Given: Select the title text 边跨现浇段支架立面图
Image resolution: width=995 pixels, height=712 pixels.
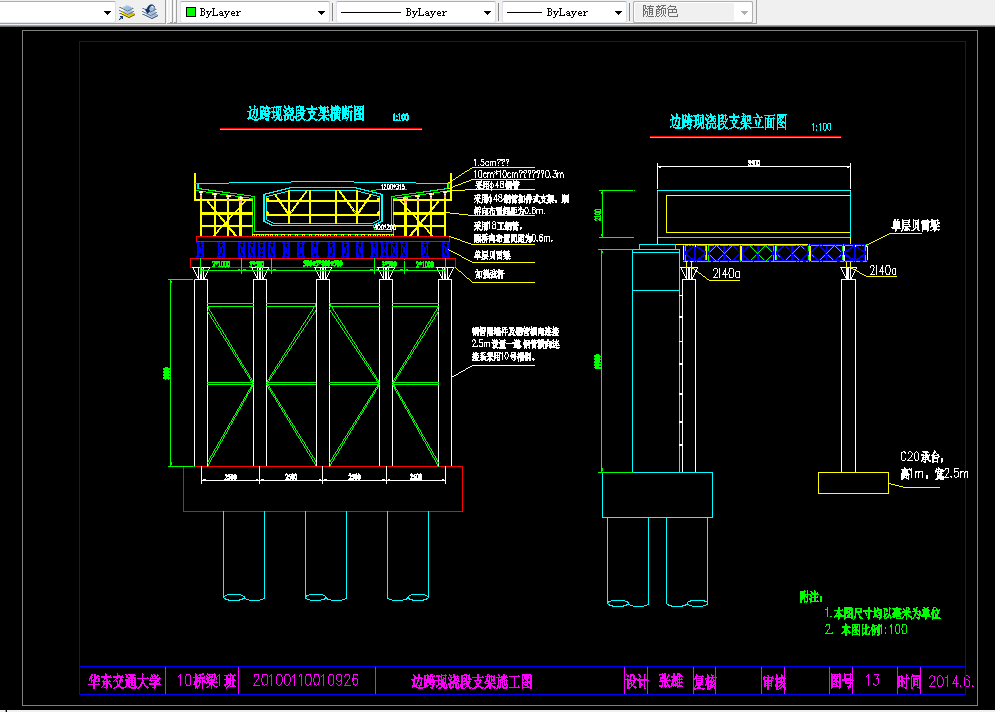Looking at the screenshot, I should (x=728, y=122).
